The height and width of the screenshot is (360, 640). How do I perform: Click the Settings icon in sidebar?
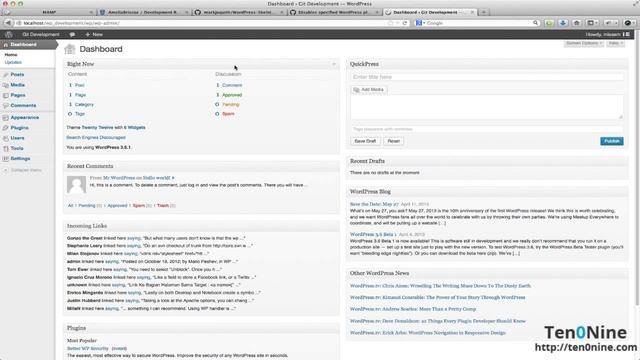tap(6, 158)
